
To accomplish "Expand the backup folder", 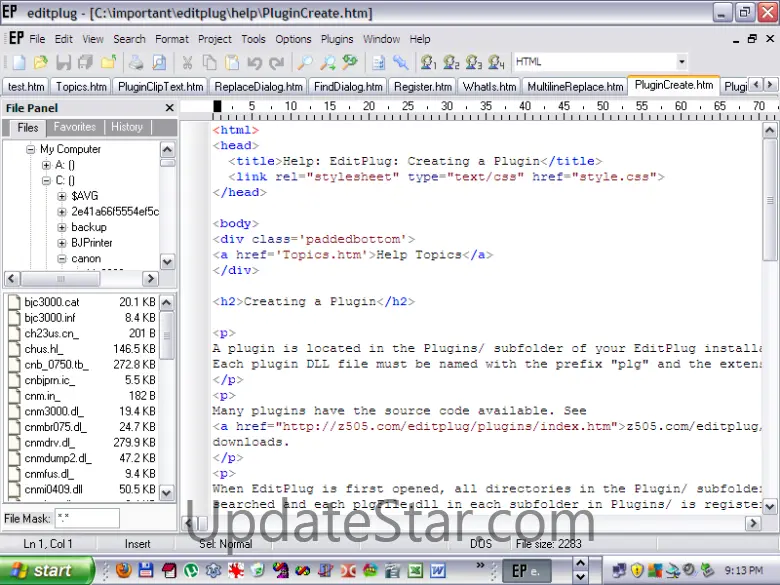I will (x=62, y=227).
